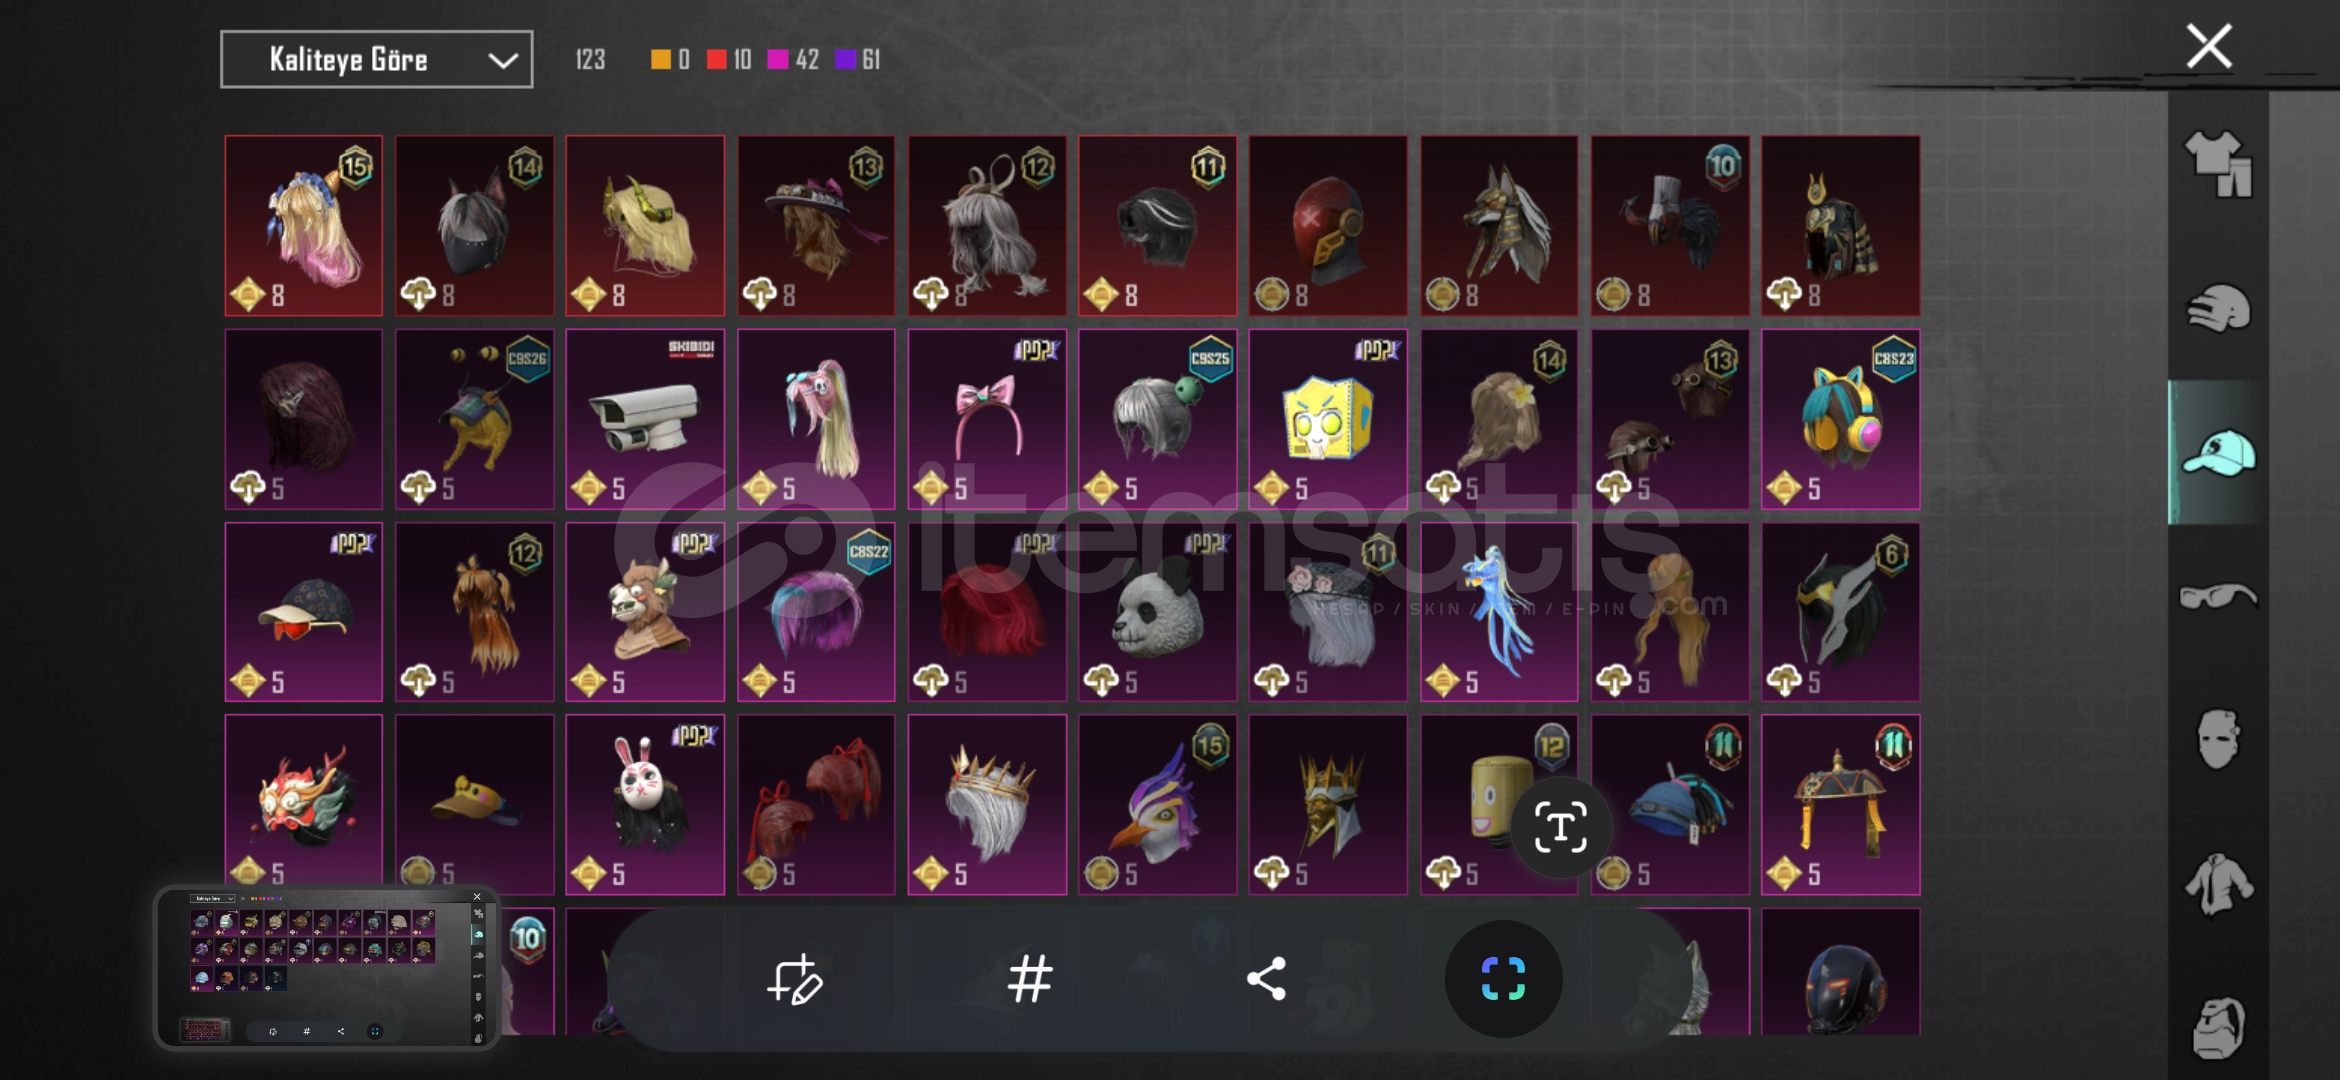Screen dimensions: 2340x1080
Task: Open the face mask category icon
Action: [x=2218, y=740]
